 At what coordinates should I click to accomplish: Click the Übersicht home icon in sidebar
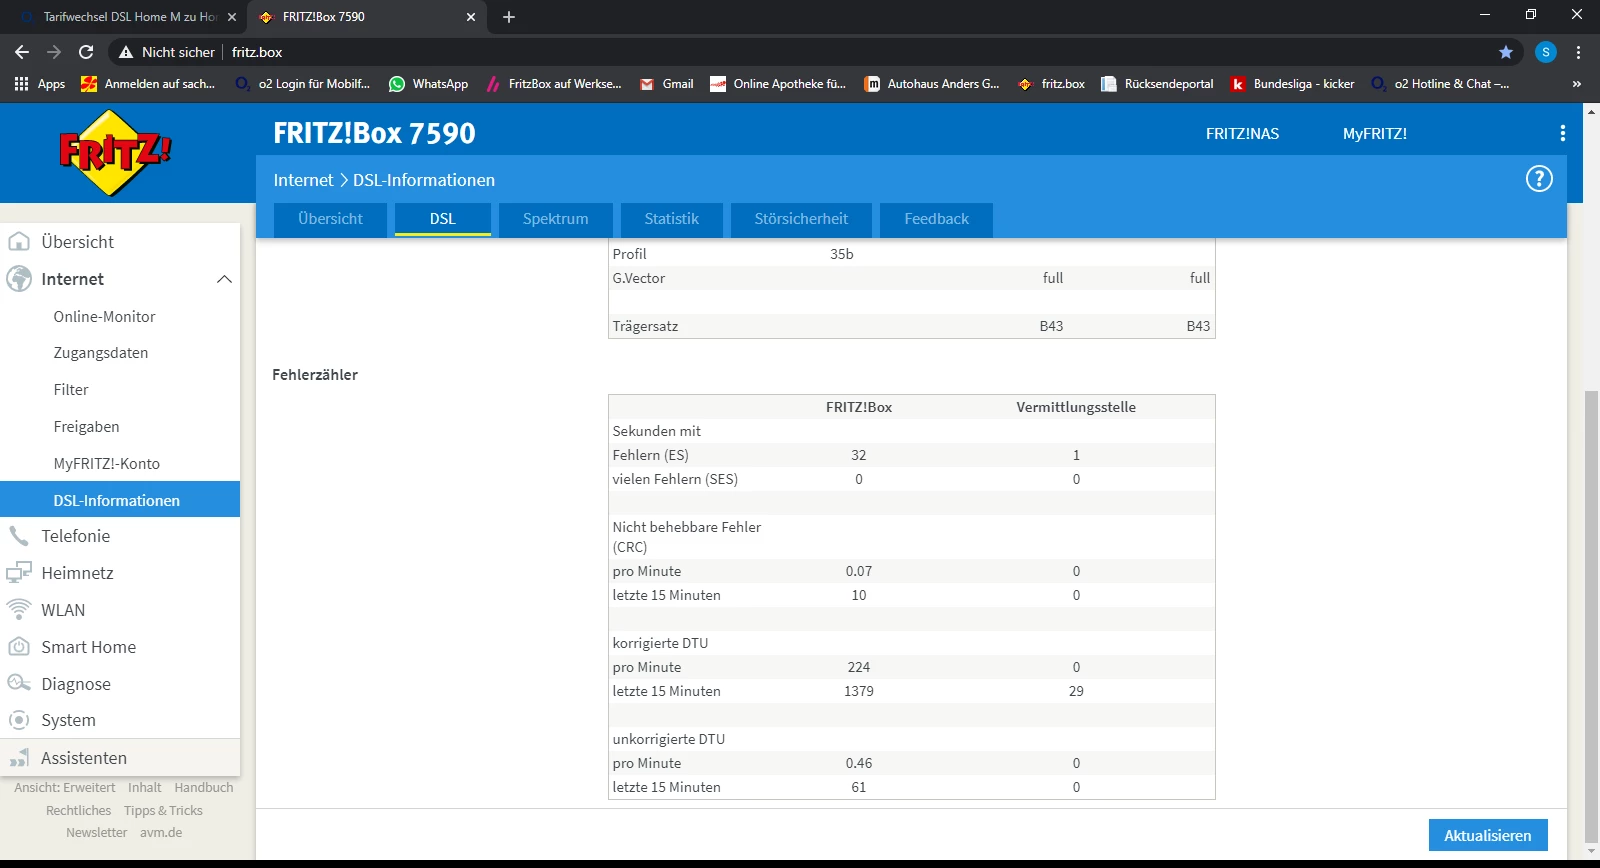[19, 242]
